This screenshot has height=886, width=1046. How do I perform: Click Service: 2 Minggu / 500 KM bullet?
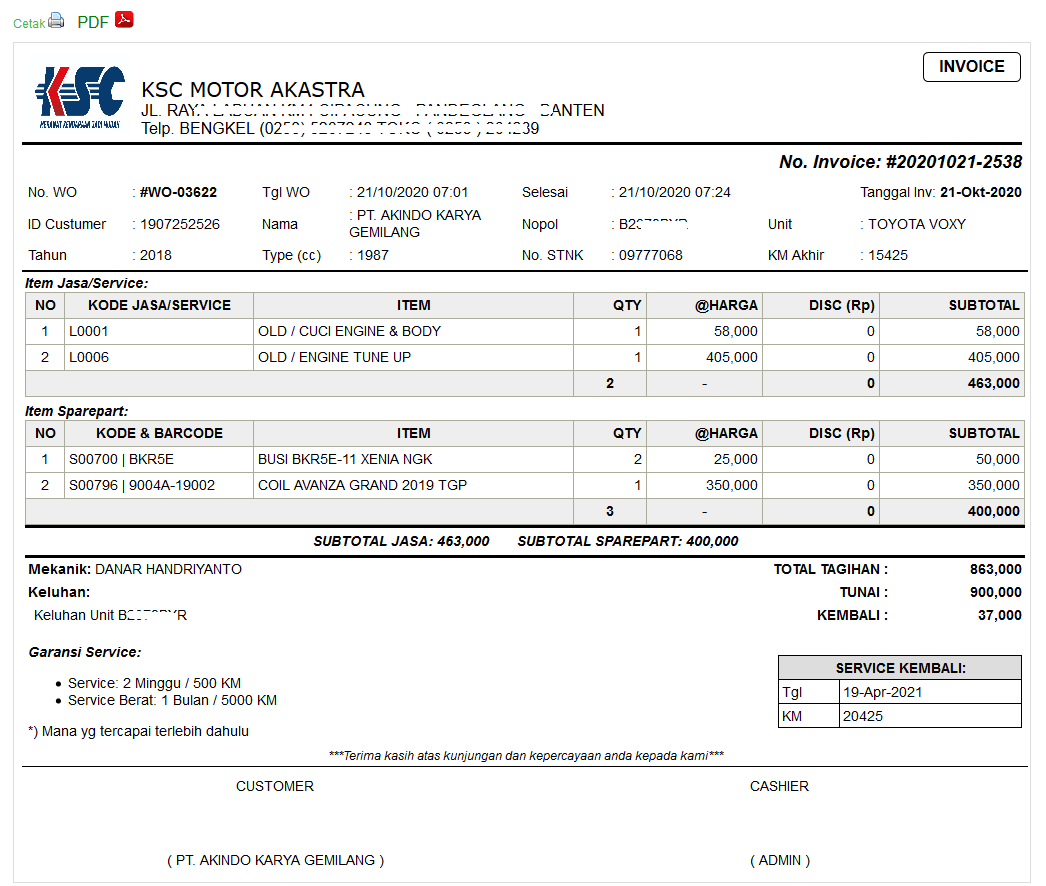[x=154, y=683]
